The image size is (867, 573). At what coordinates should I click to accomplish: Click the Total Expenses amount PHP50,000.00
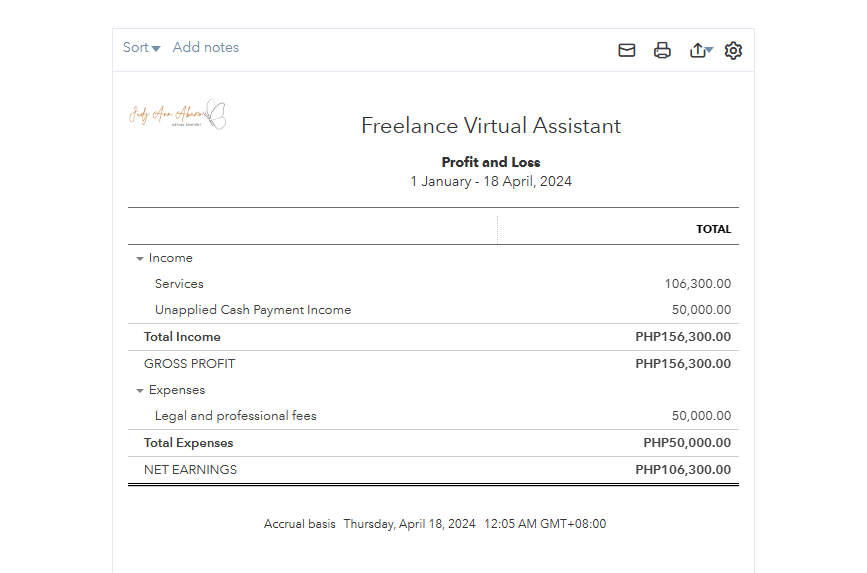[x=687, y=443]
